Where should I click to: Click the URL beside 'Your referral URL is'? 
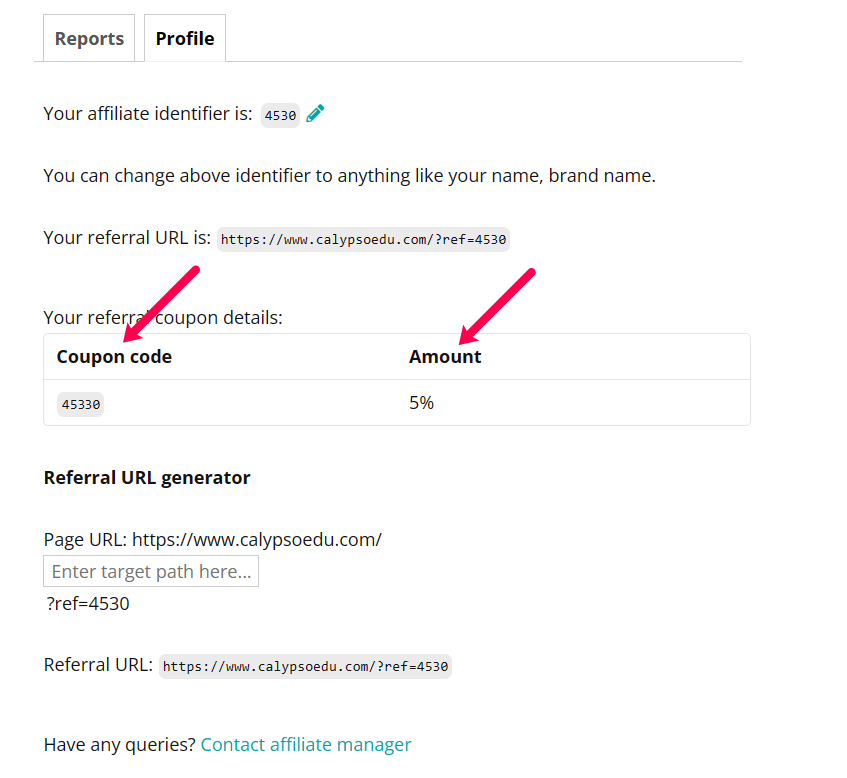[x=363, y=239]
